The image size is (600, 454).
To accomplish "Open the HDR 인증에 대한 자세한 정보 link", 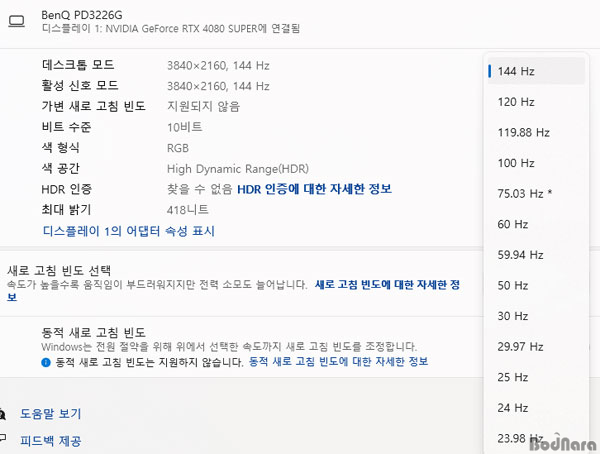I will (x=314, y=189).
